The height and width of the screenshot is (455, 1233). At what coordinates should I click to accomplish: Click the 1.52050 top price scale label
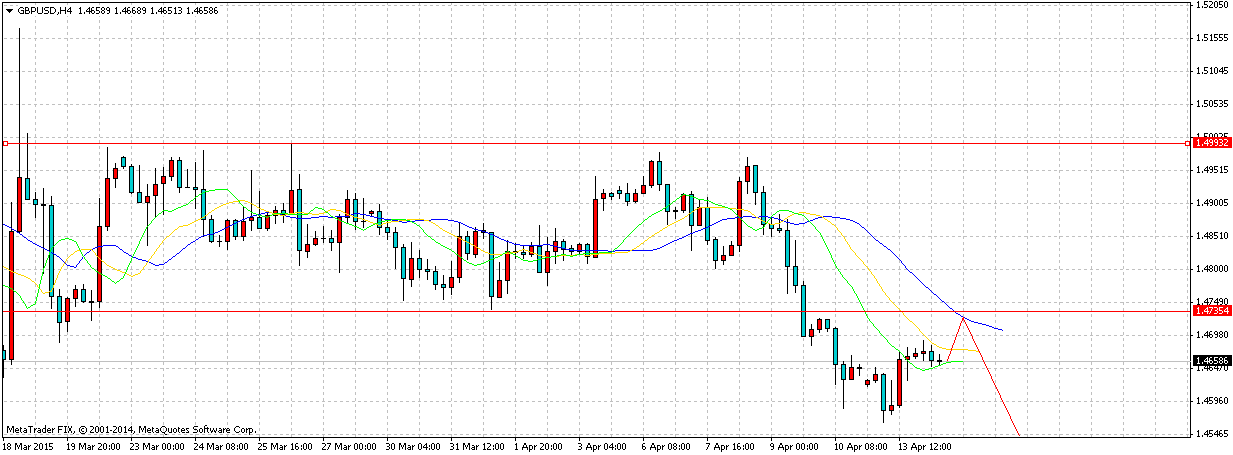(1212, 5)
